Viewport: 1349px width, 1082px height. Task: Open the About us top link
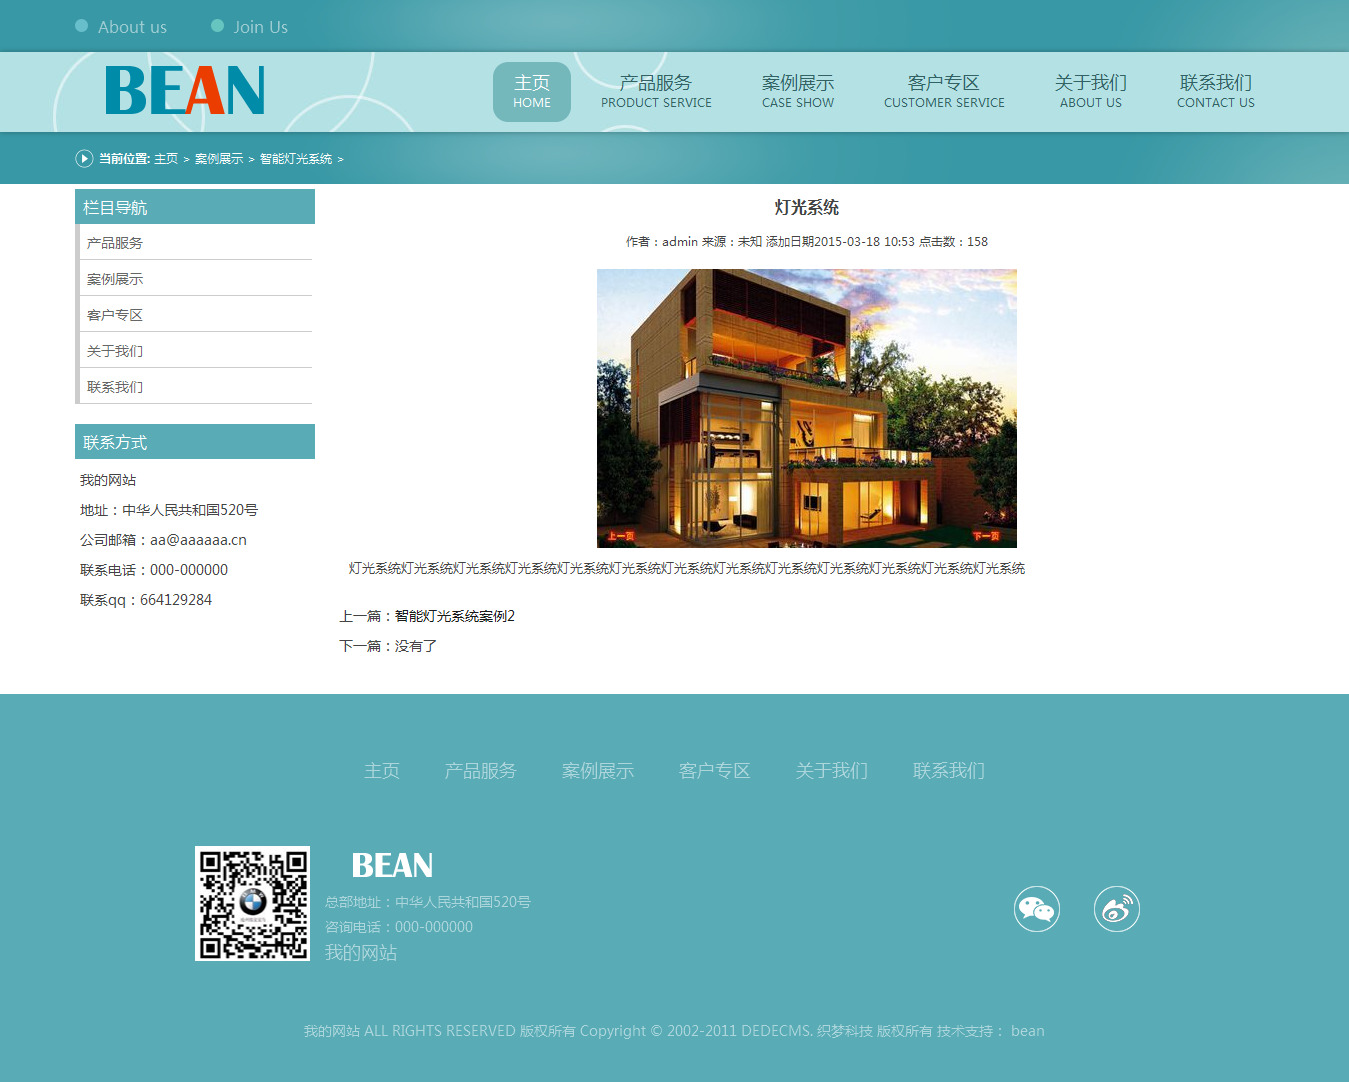(132, 27)
